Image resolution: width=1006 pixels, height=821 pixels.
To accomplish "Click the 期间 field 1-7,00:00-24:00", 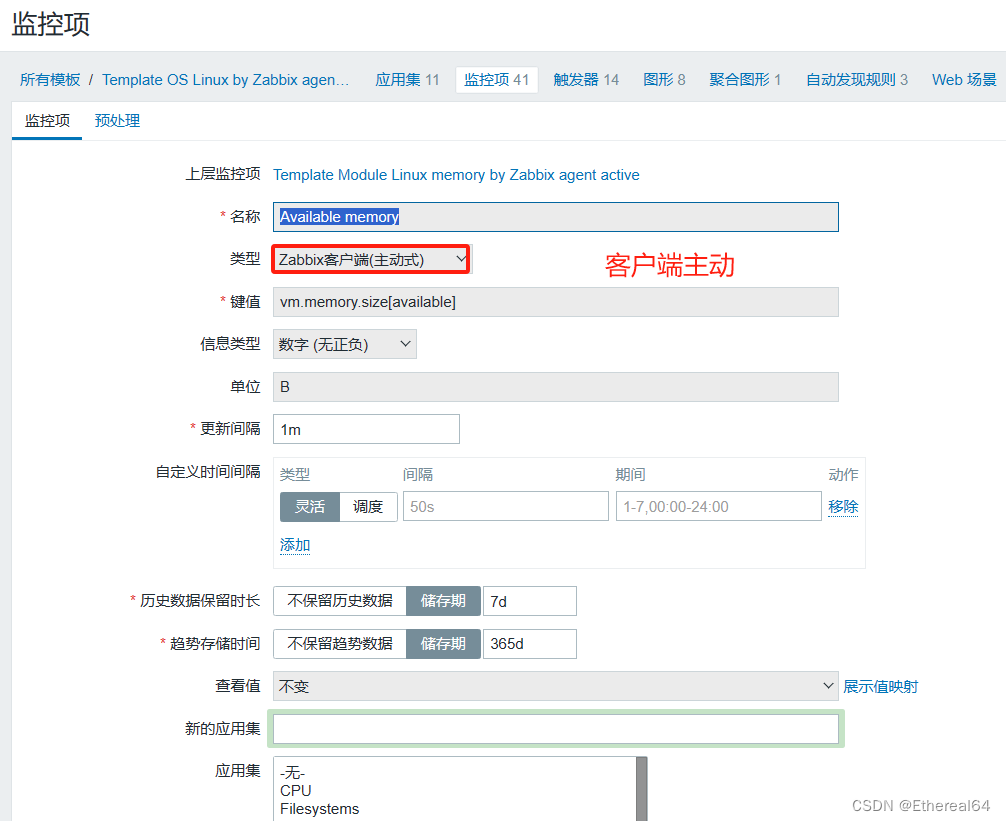I will [x=719, y=507].
